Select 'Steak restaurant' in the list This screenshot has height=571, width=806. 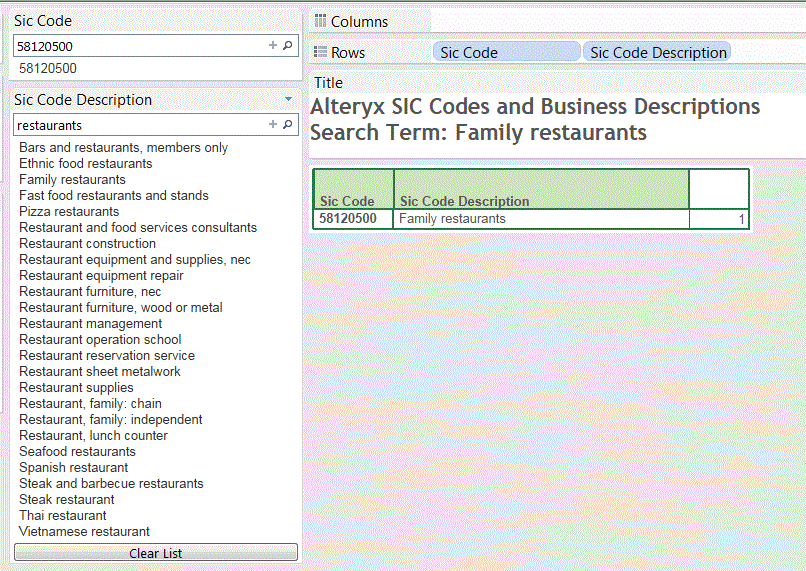coord(67,499)
